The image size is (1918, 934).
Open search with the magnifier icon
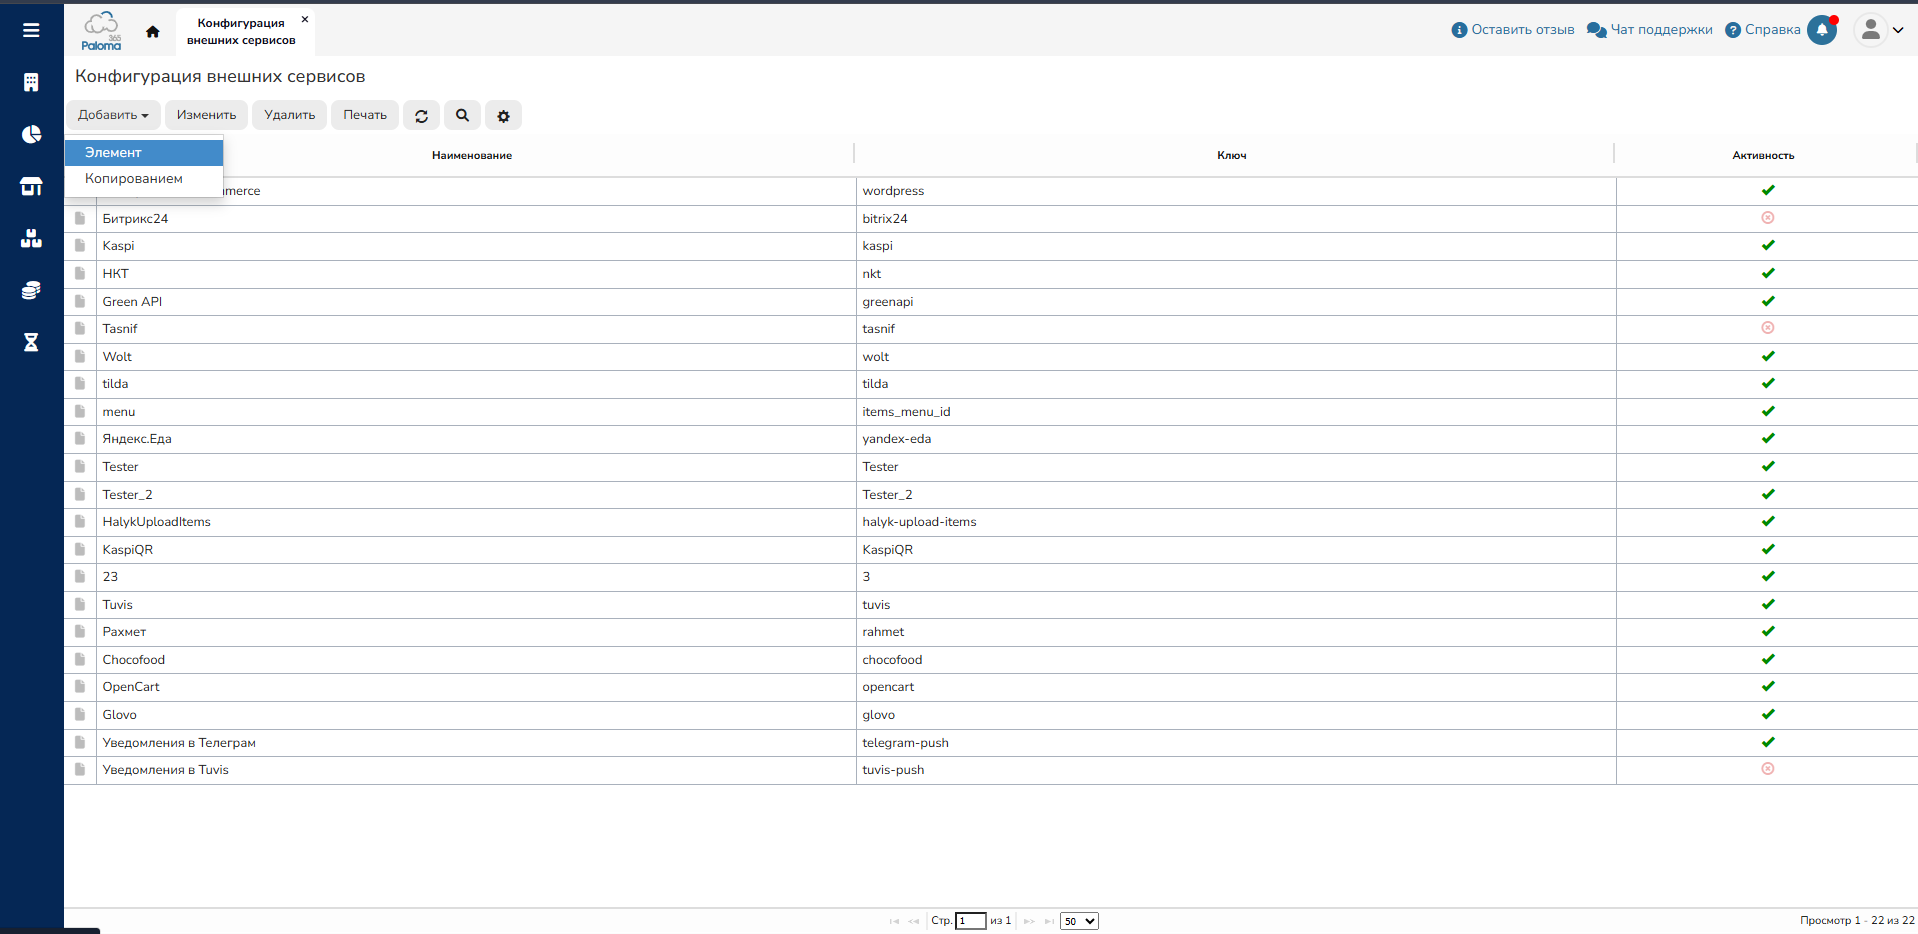pos(462,116)
